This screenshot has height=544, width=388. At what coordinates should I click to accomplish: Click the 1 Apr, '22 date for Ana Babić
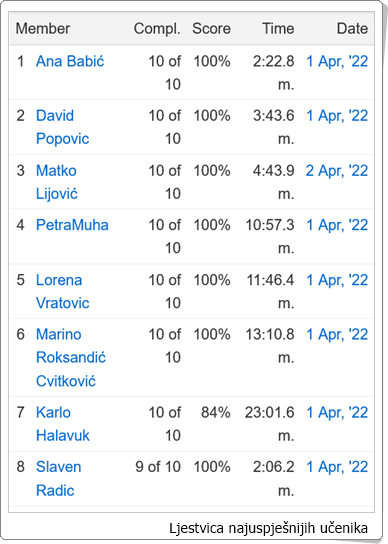(337, 61)
